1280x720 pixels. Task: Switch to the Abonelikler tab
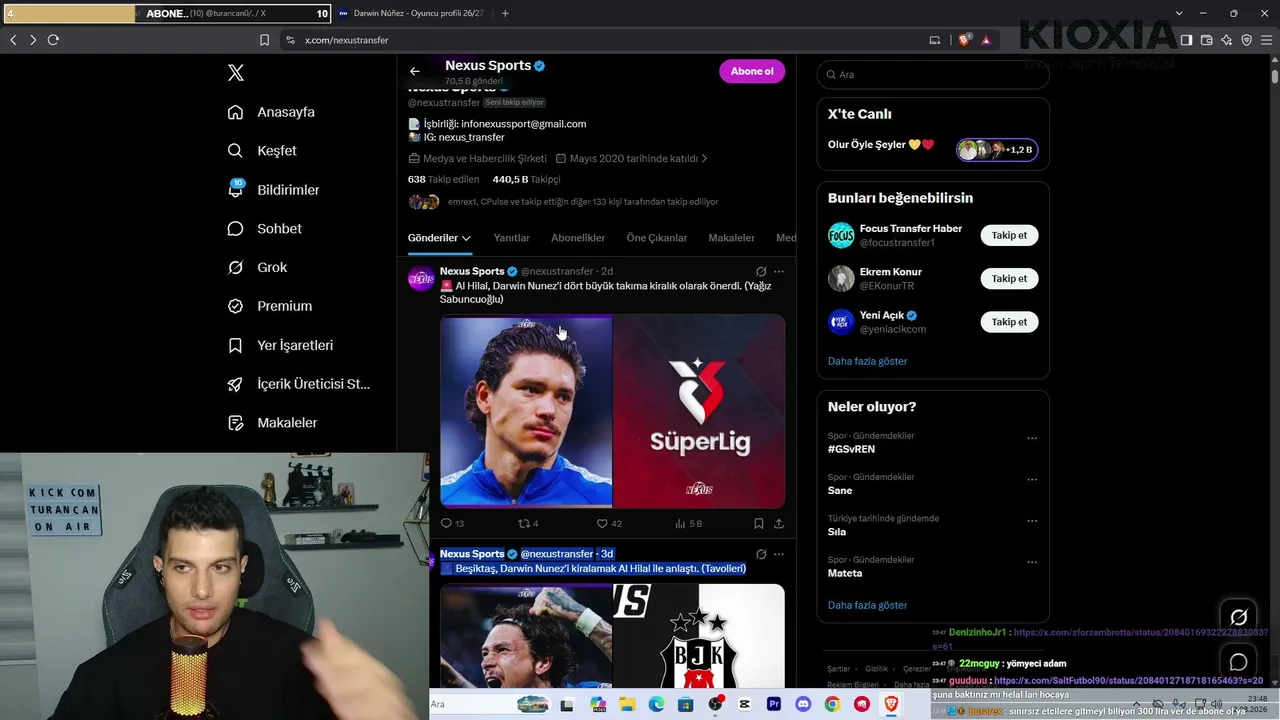578,238
